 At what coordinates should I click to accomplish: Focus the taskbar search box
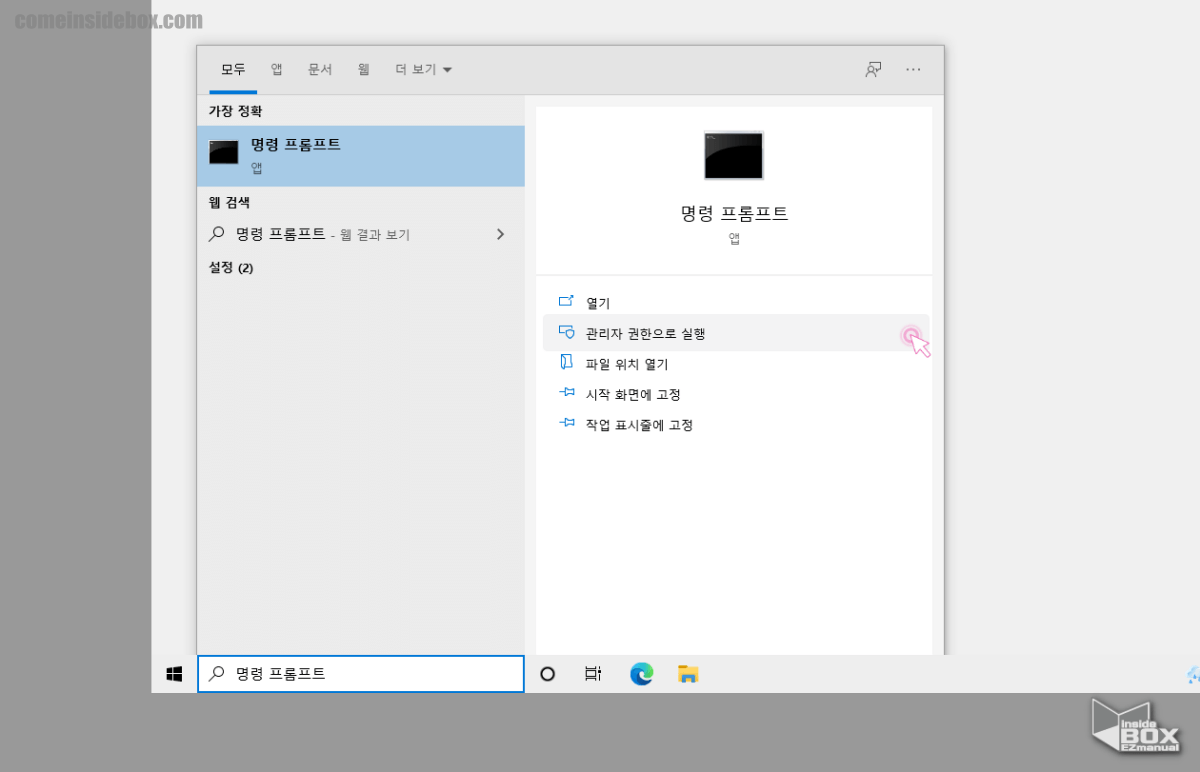(361, 674)
